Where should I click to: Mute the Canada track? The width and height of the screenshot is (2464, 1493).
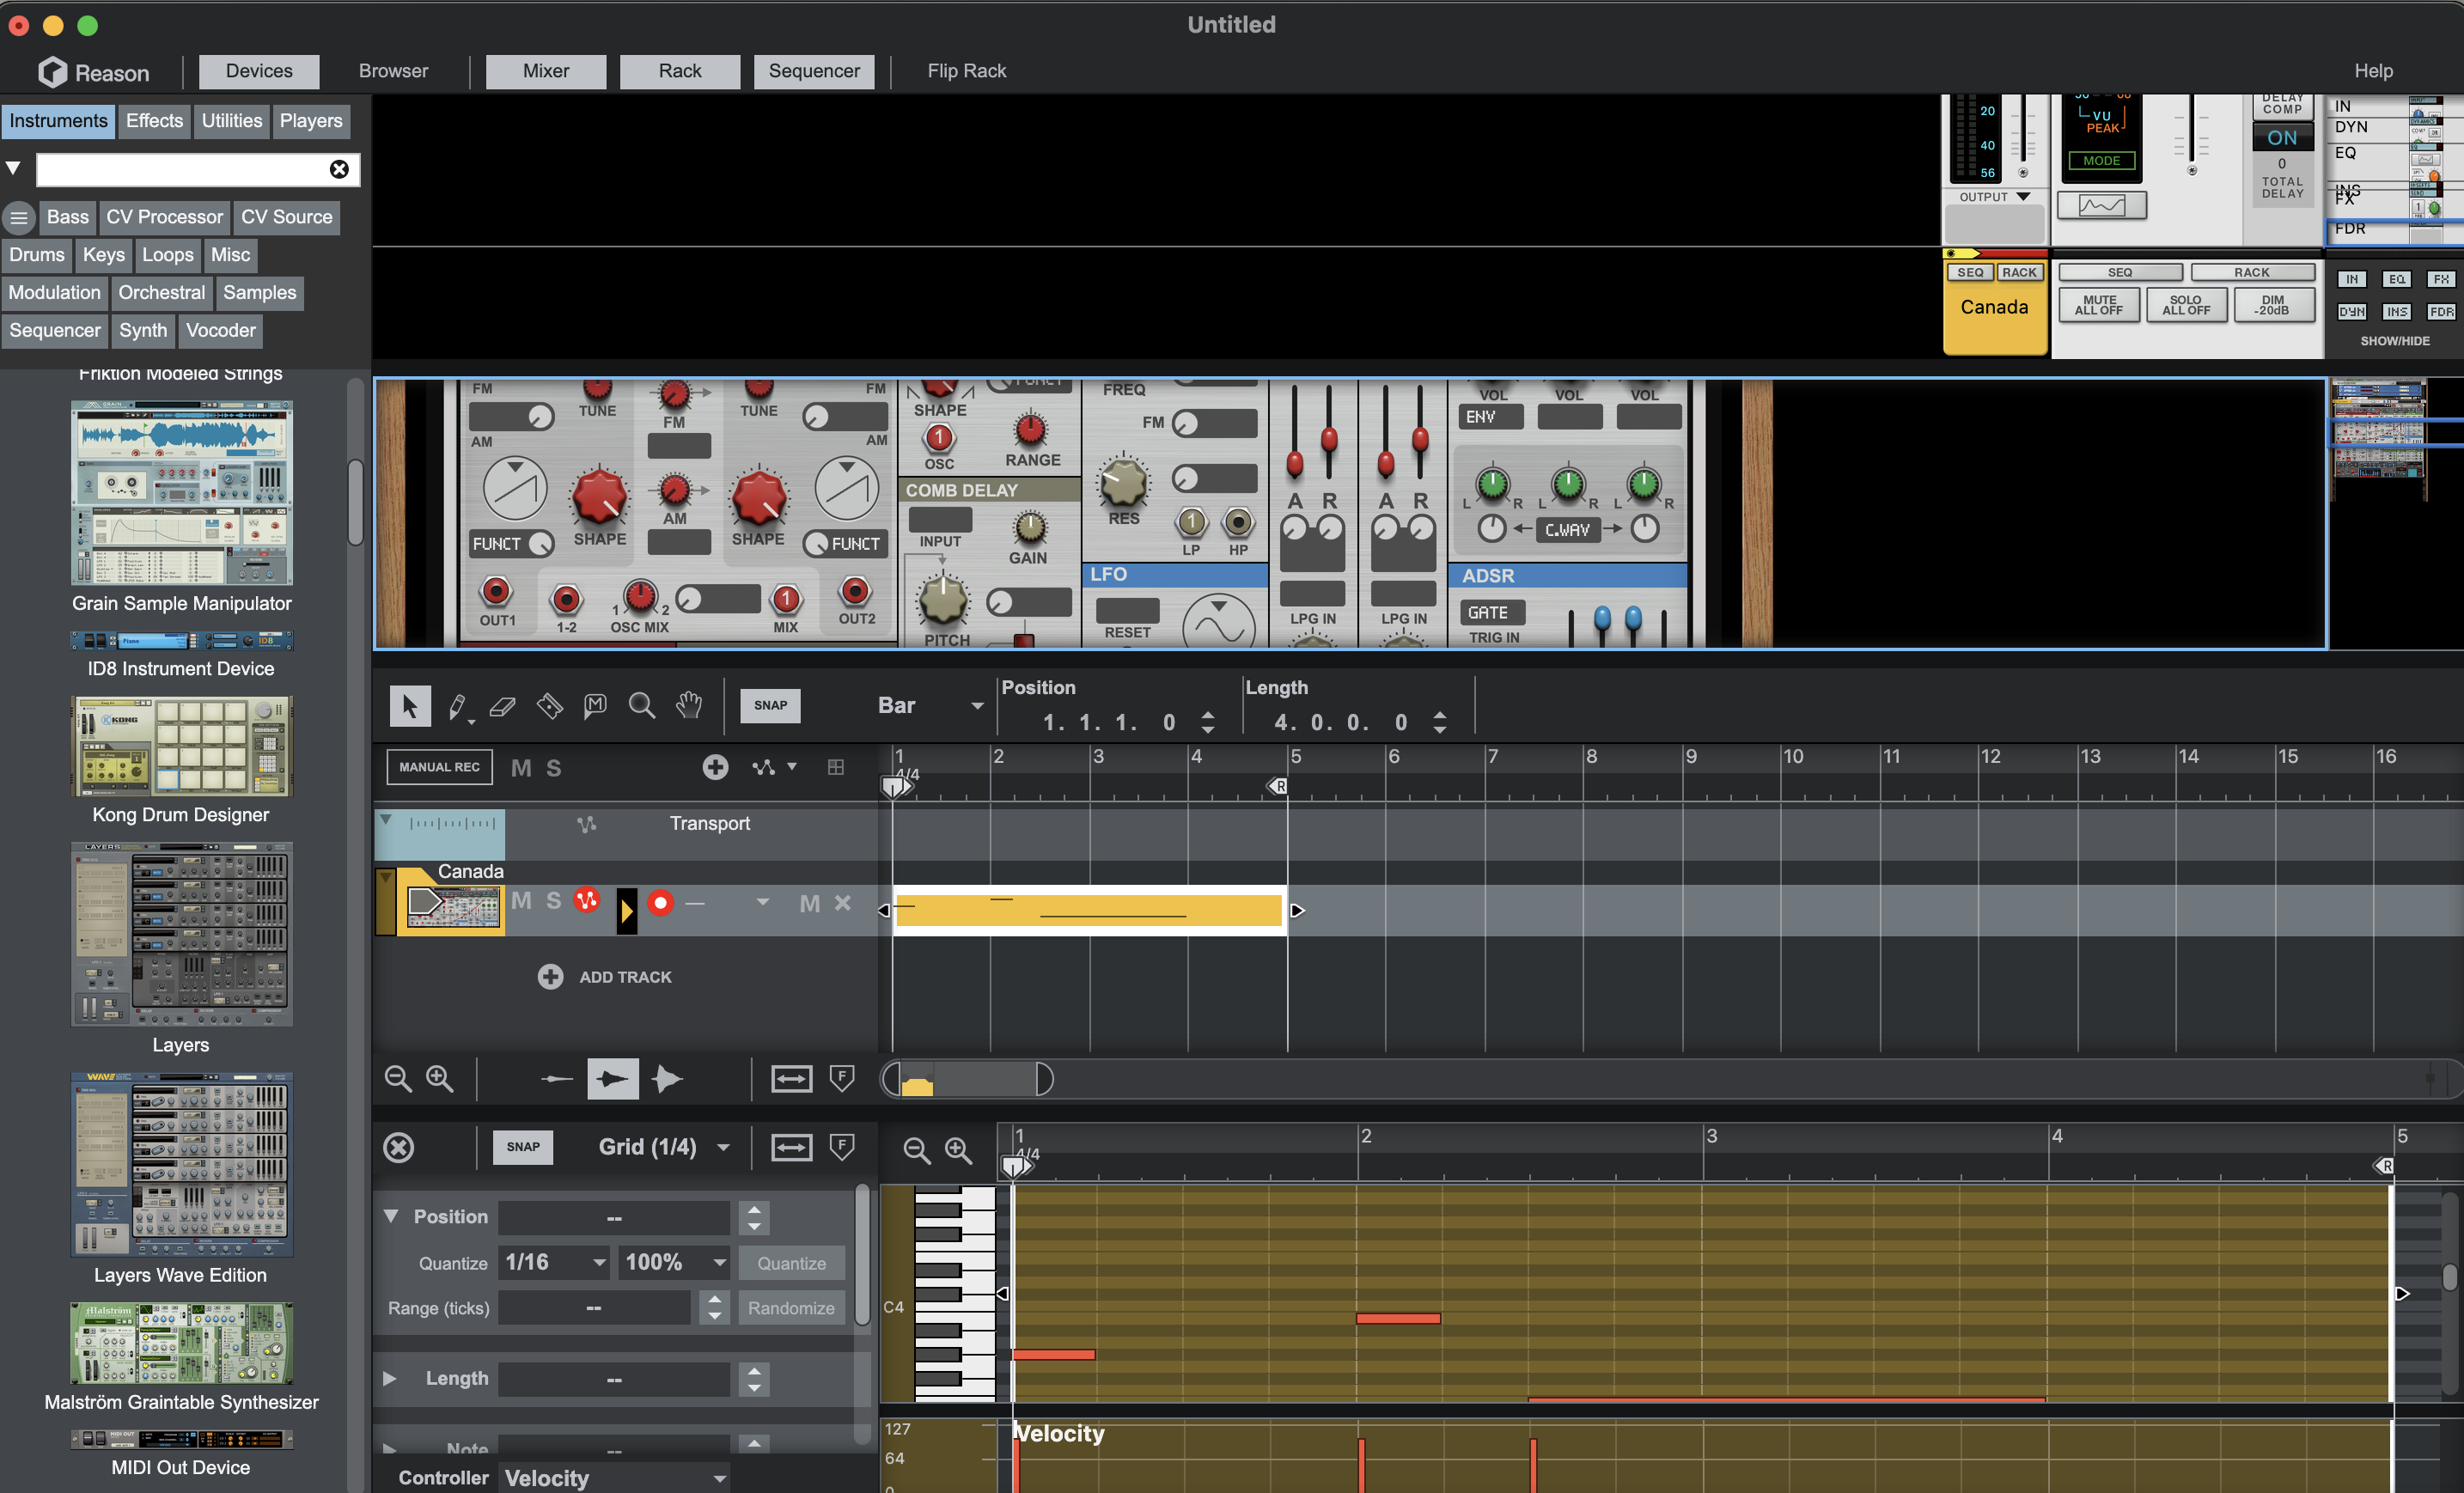click(x=521, y=900)
